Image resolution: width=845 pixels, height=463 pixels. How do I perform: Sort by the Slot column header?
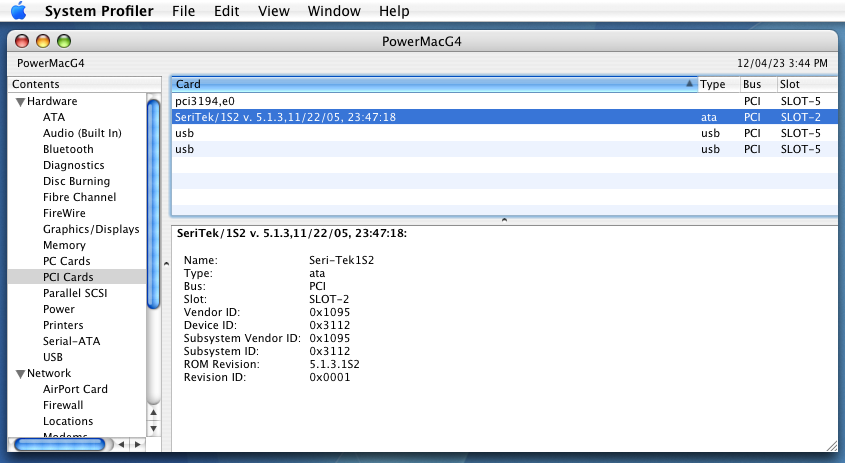pos(808,84)
